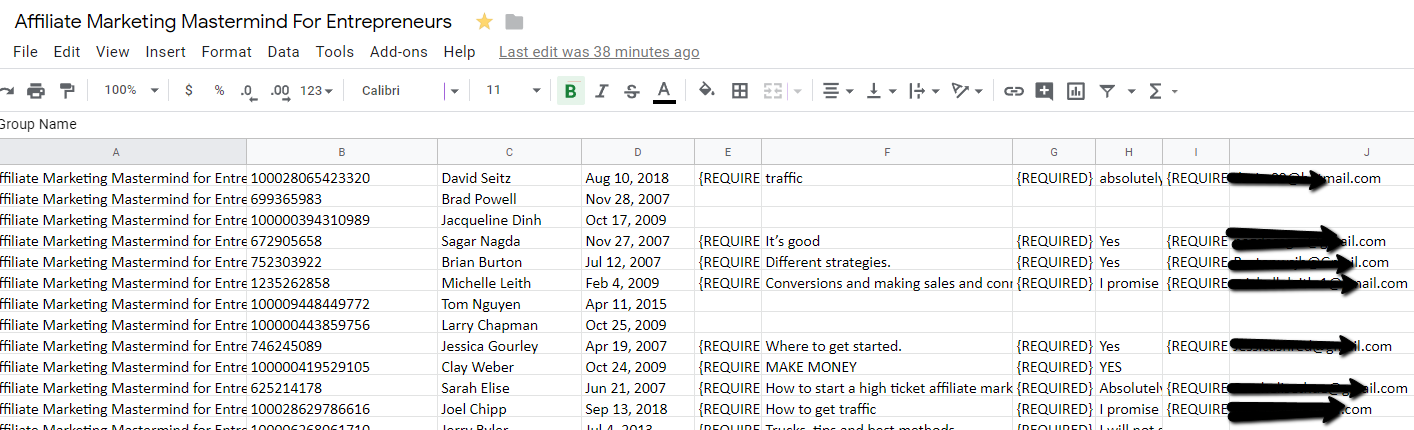This screenshot has height=430, width=1414.
Task: Click the document title to rename
Action: point(233,21)
